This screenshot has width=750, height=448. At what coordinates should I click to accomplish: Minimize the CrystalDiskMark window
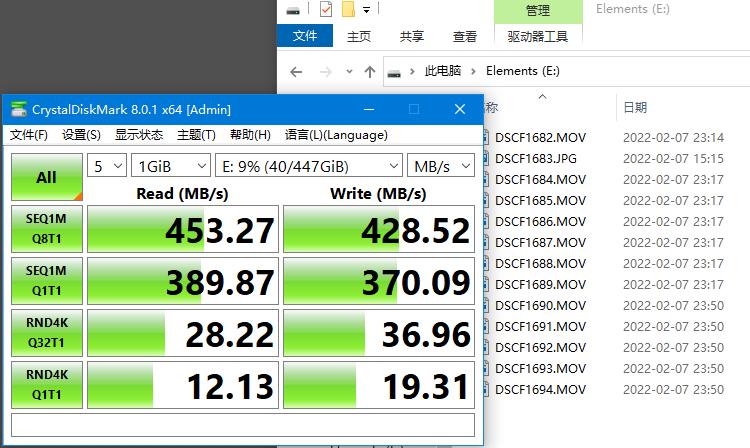pyautogui.click(x=369, y=109)
